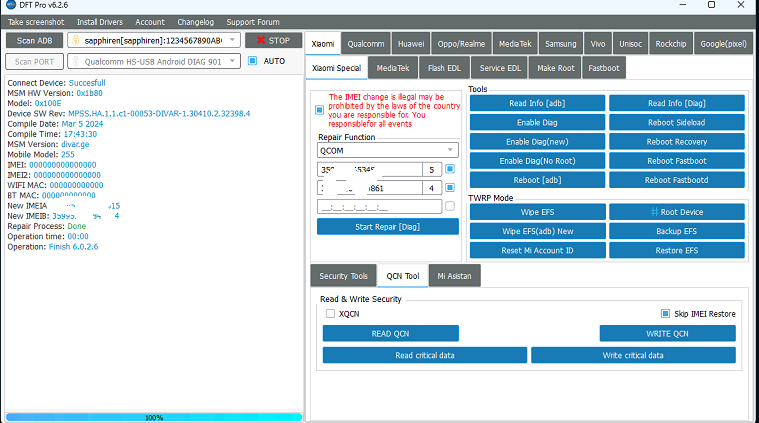This screenshot has height=423, width=759.
Task: Open the Changelog menu
Action: [196, 22]
